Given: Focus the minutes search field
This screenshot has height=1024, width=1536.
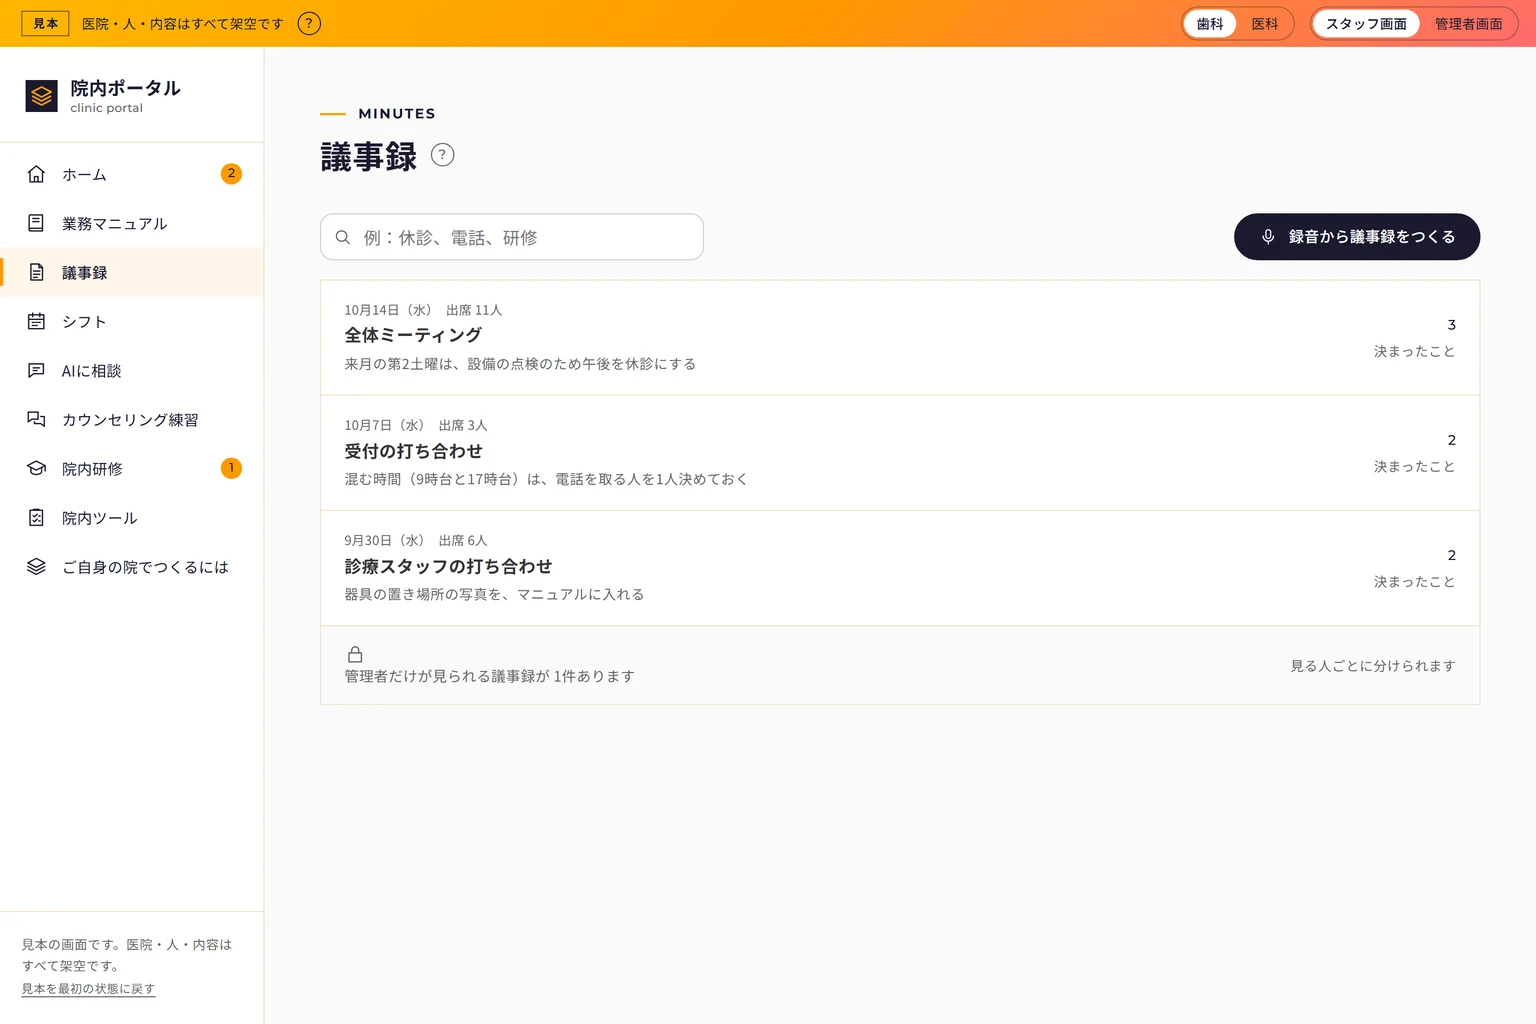Looking at the screenshot, I should tap(512, 237).
